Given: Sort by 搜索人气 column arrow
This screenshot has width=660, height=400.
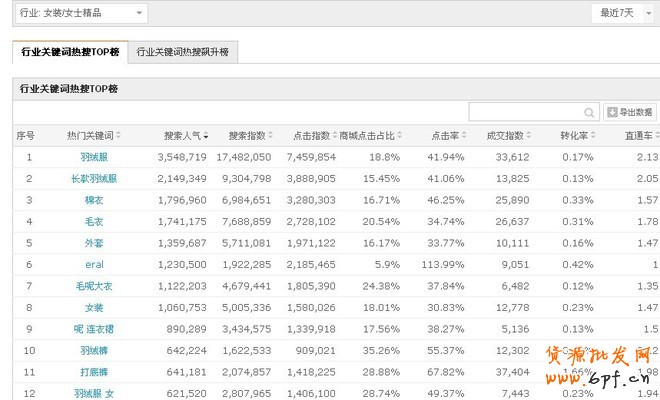Looking at the screenshot, I should pos(206,136).
